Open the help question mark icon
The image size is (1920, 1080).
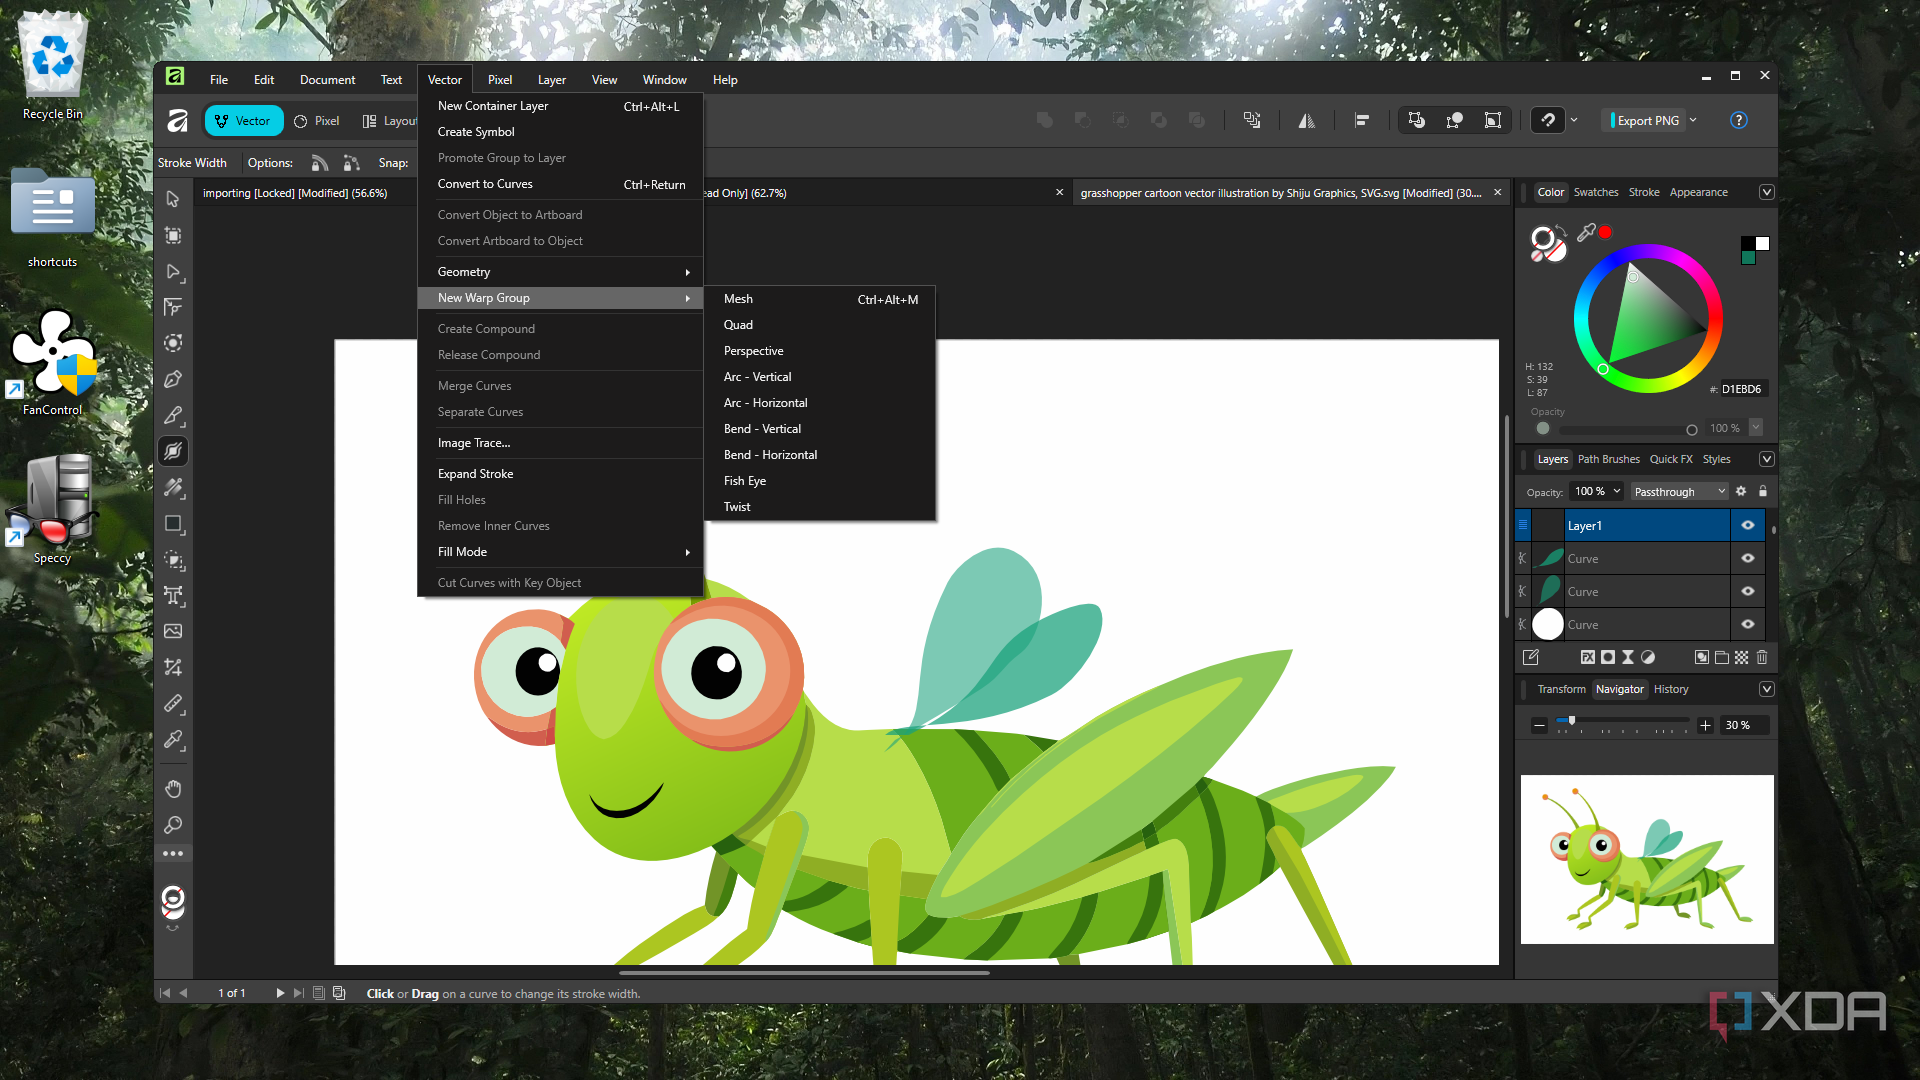[1739, 120]
